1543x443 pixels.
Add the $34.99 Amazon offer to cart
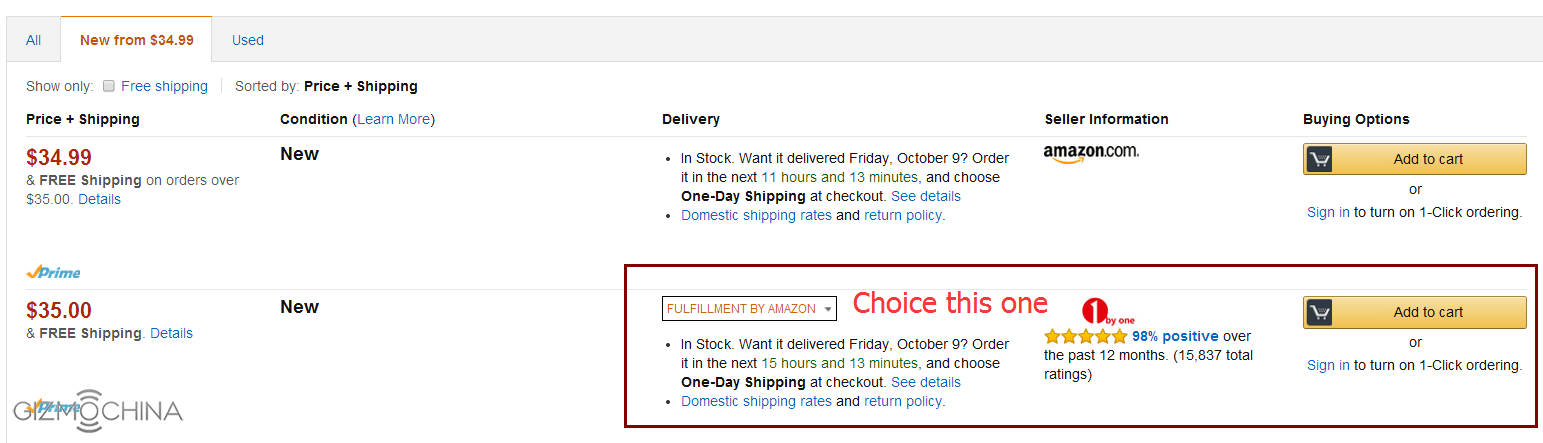1427,159
